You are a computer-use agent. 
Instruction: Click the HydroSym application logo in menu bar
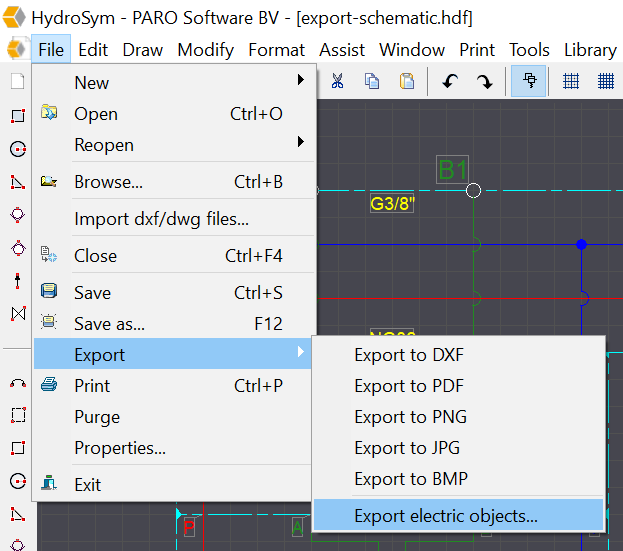tap(17, 49)
